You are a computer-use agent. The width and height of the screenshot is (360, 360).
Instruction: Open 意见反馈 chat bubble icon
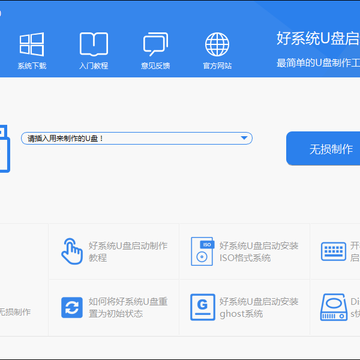155,44
